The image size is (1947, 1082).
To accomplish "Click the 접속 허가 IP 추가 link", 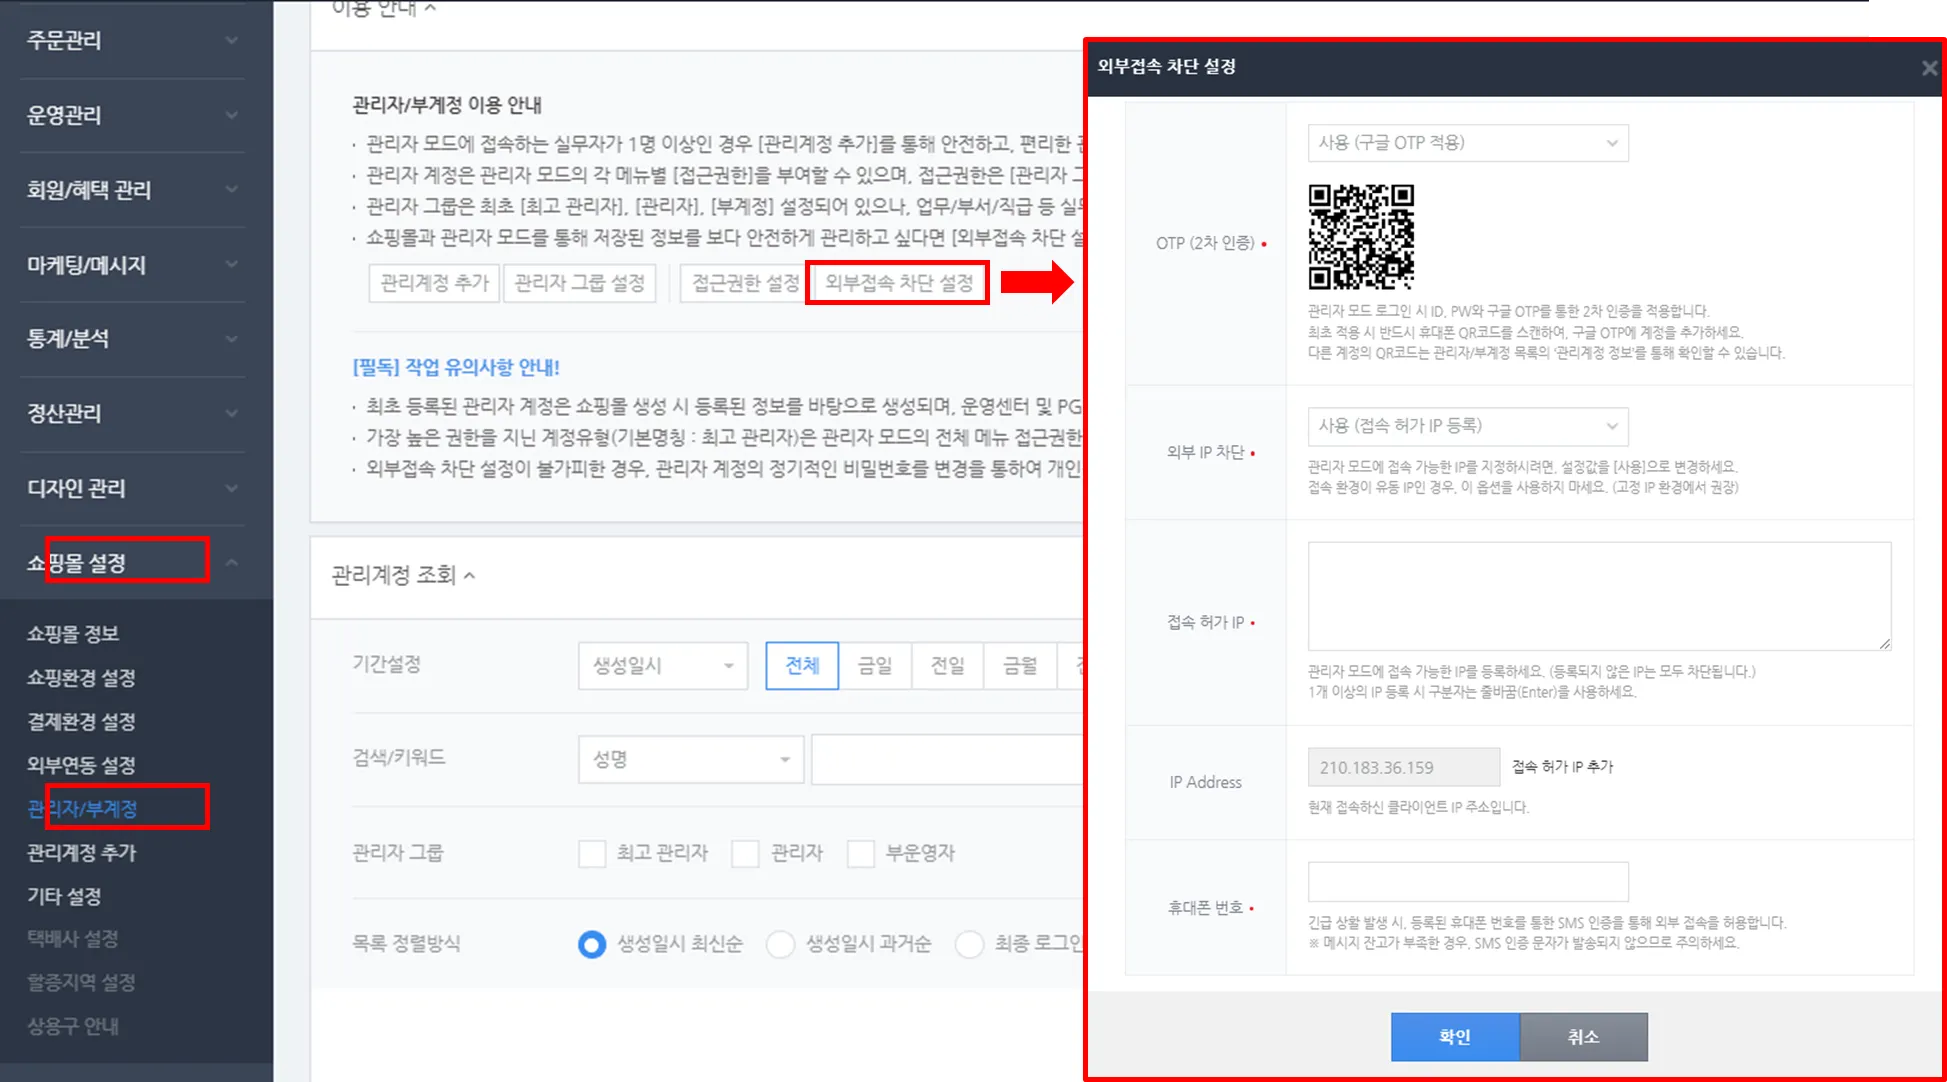I will [x=1562, y=767].
